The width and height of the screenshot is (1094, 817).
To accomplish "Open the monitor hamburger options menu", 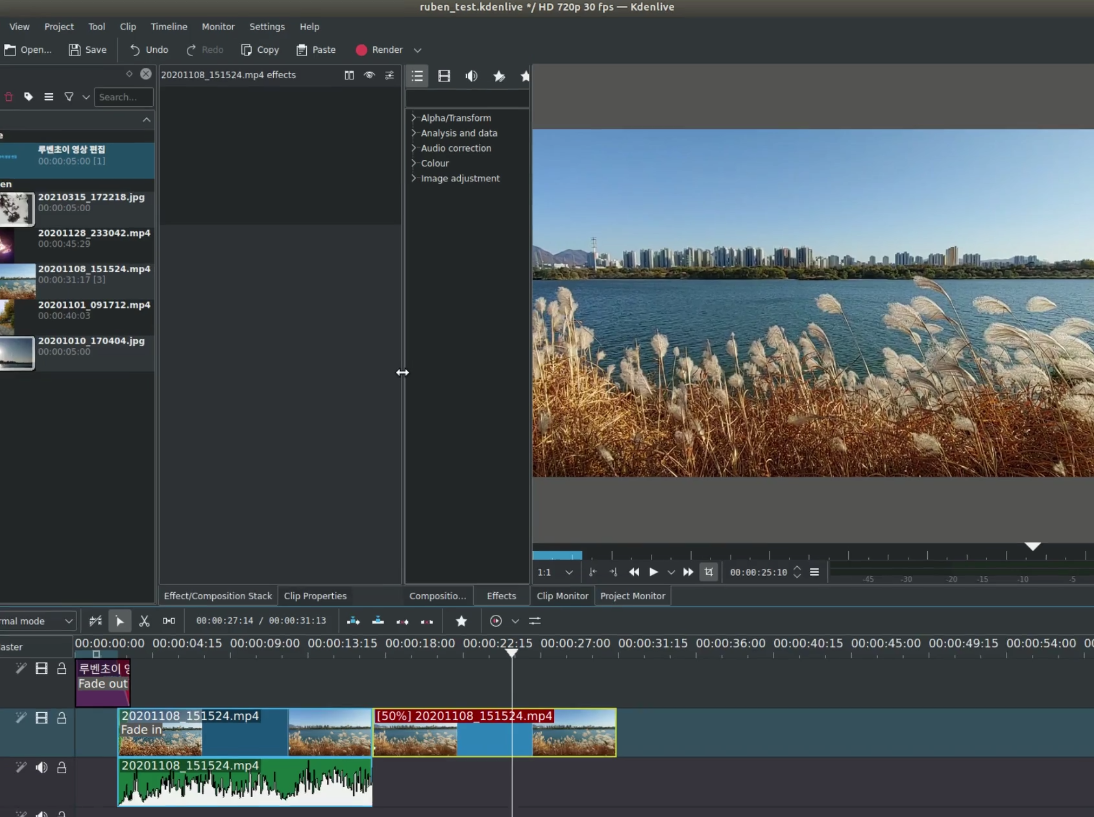I will (814, 572).
